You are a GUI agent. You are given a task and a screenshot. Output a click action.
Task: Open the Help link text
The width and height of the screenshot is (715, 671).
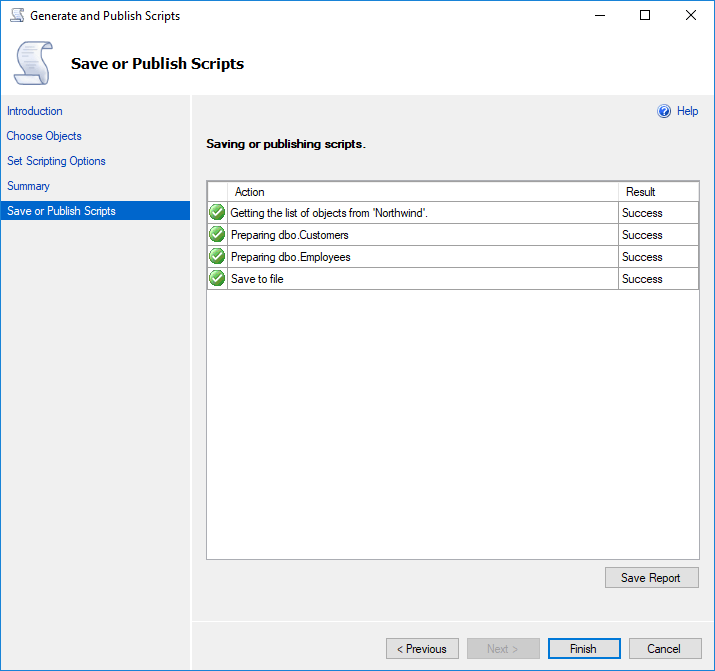687,112
